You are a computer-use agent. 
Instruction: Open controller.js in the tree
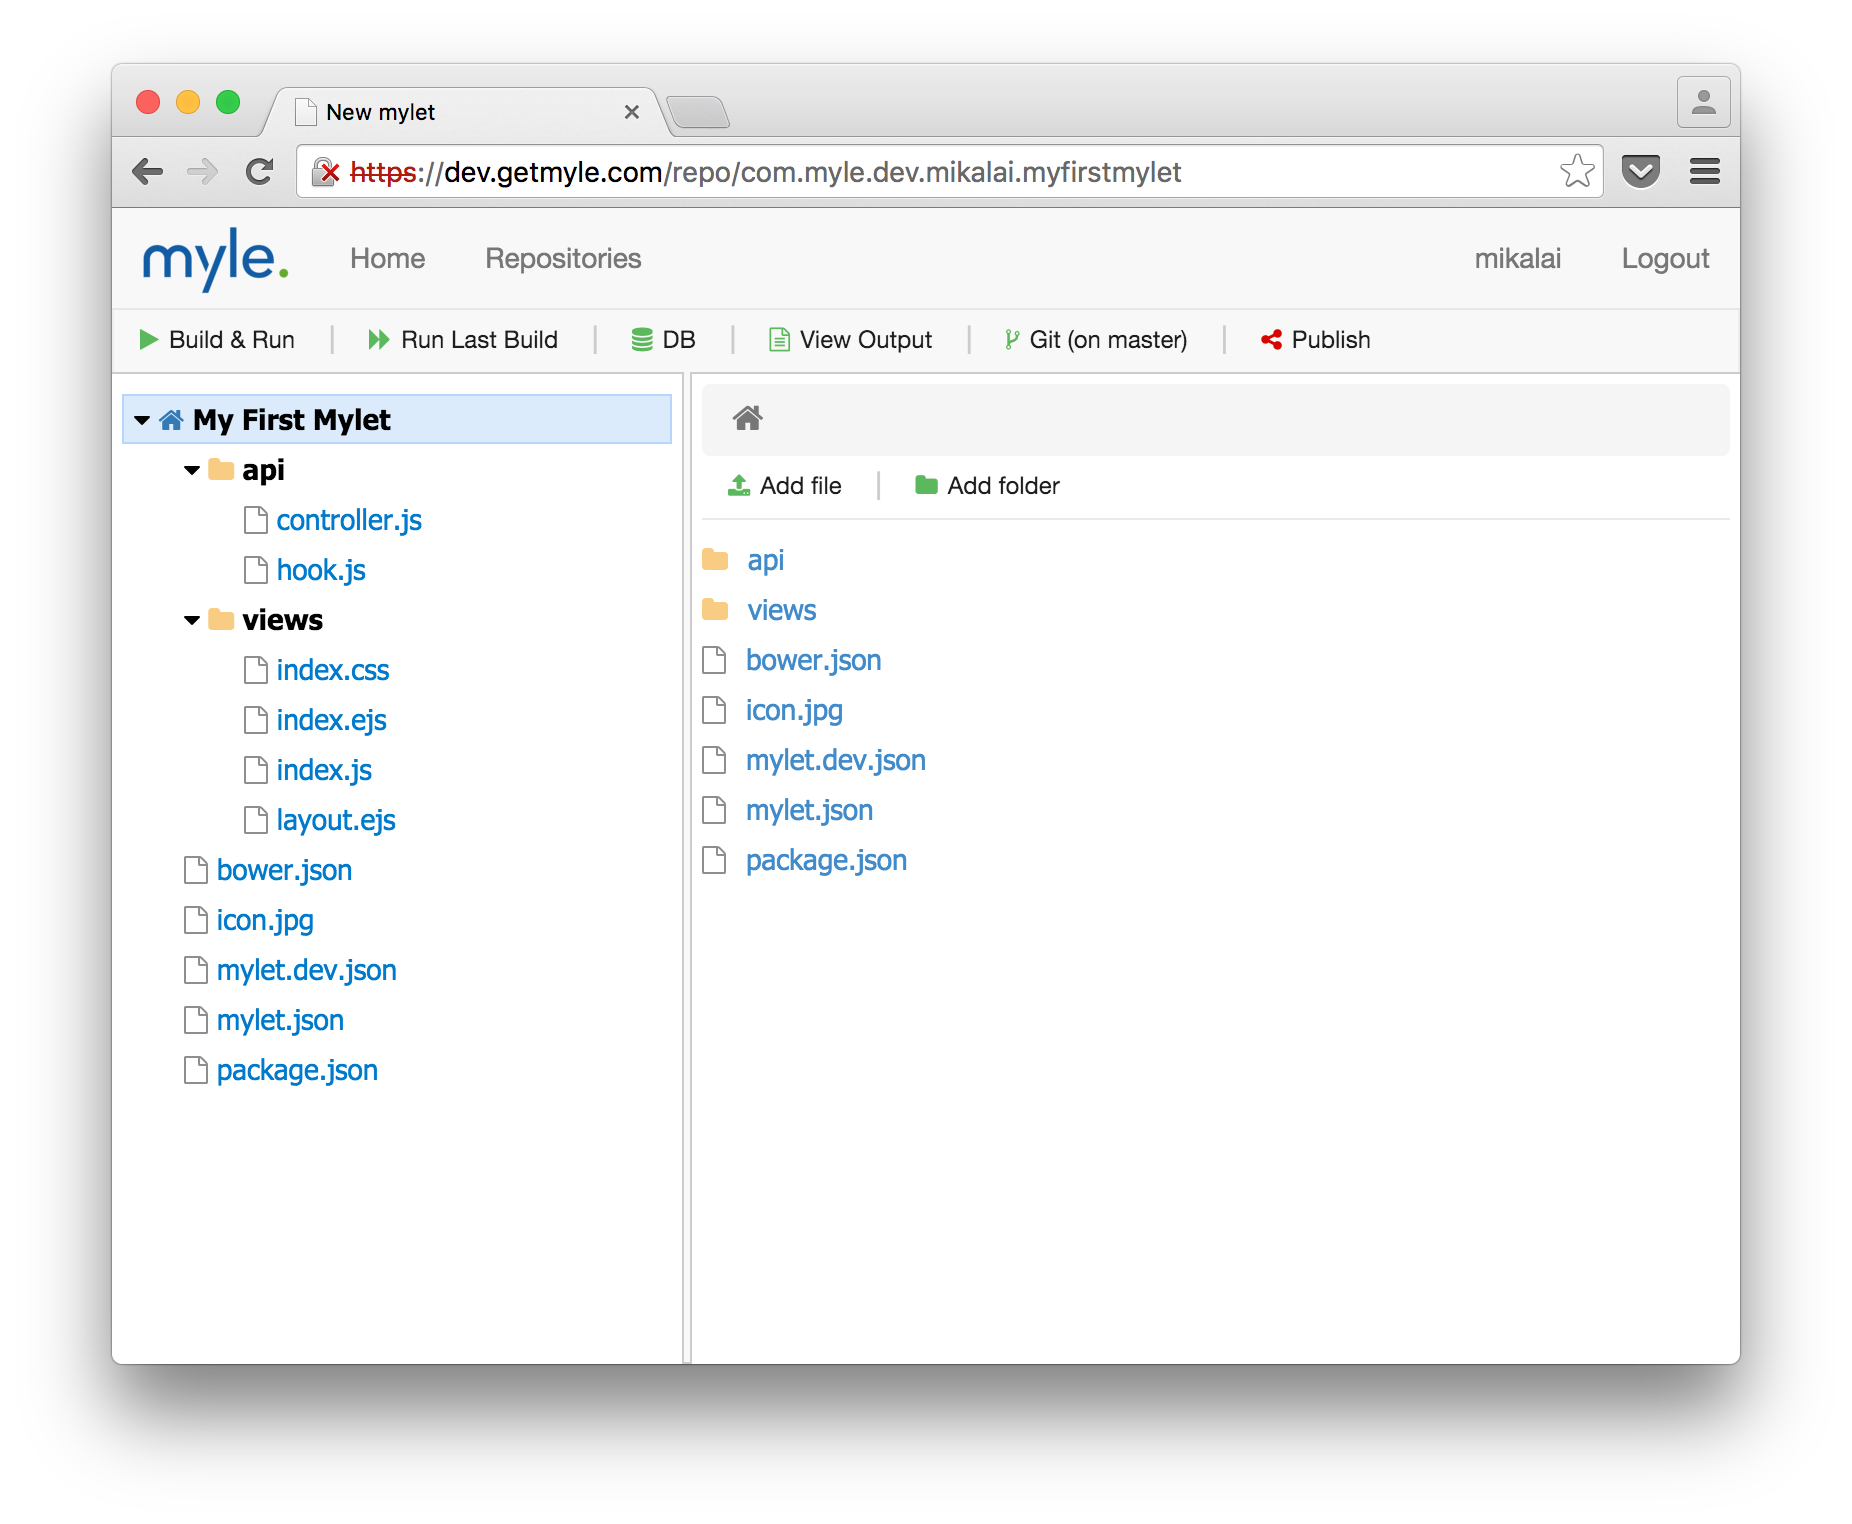click(349, 520)
